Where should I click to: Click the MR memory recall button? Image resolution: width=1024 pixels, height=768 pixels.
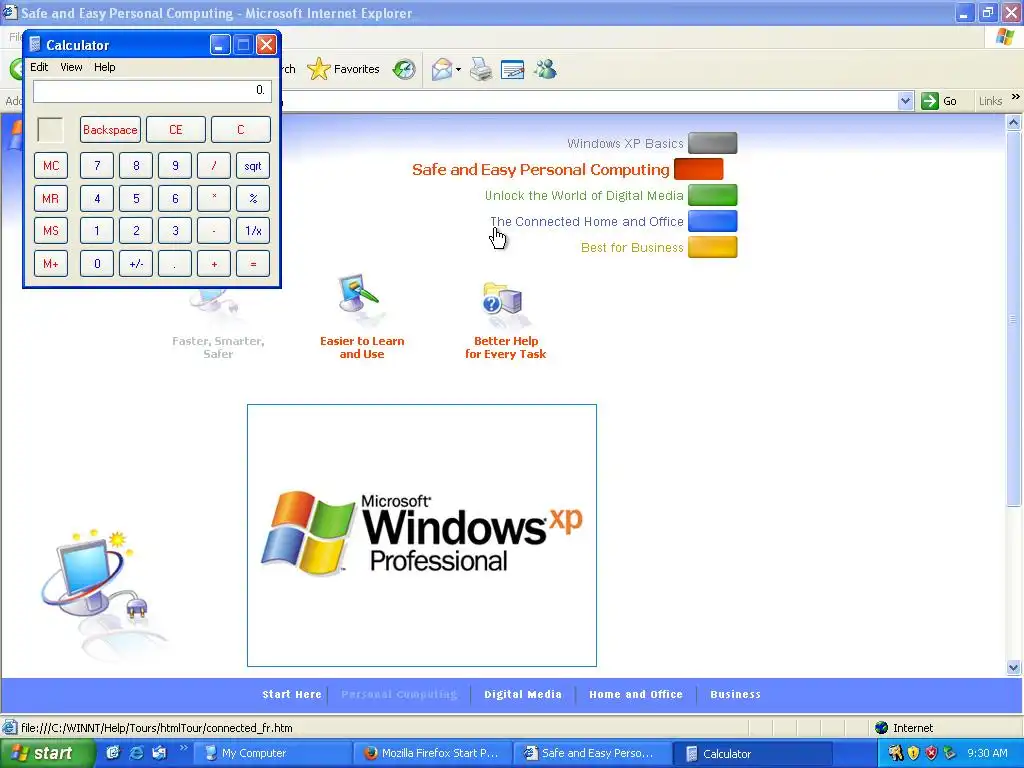(51, 199)
